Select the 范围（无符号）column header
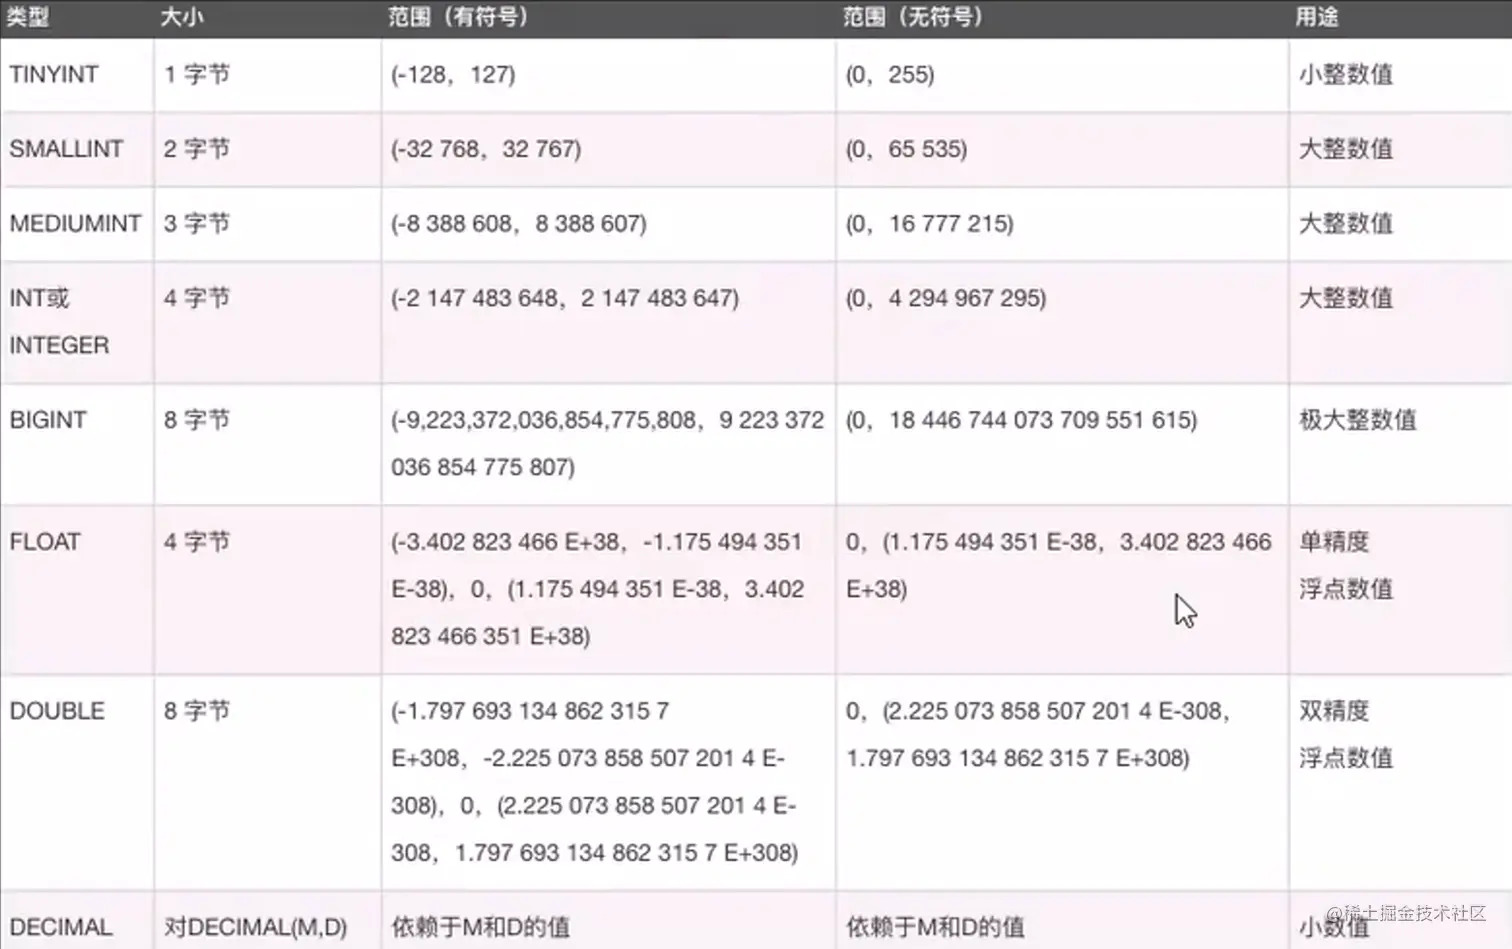This screenshot has height=949, width=1512. pyautogui.click(x=913, y=18)
